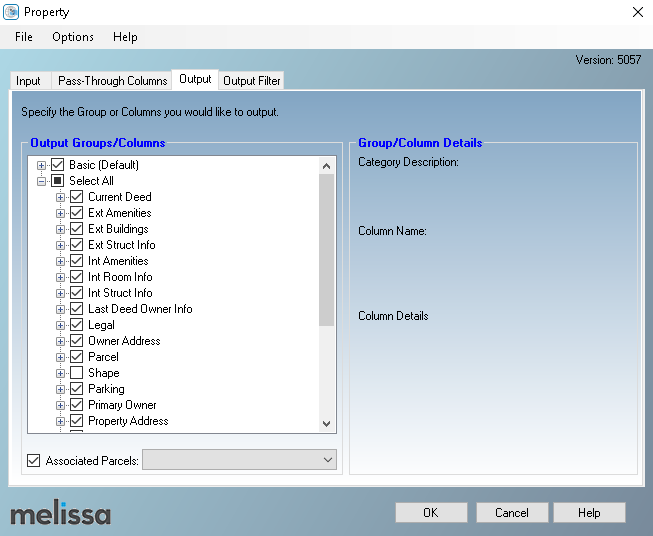Uncheck the Current Deed checkbox
The width and height of the screenshot is (653, 536).
pyautogui.click(x=76, y=197)
